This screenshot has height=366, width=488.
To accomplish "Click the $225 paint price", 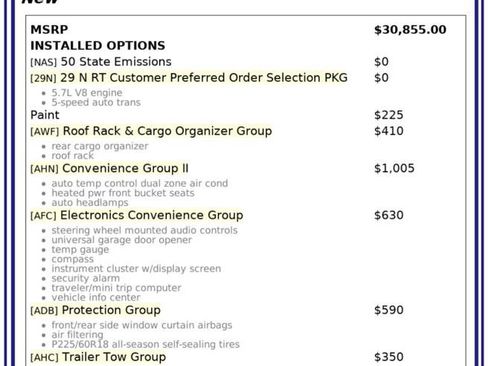I will tap(389, 115).
